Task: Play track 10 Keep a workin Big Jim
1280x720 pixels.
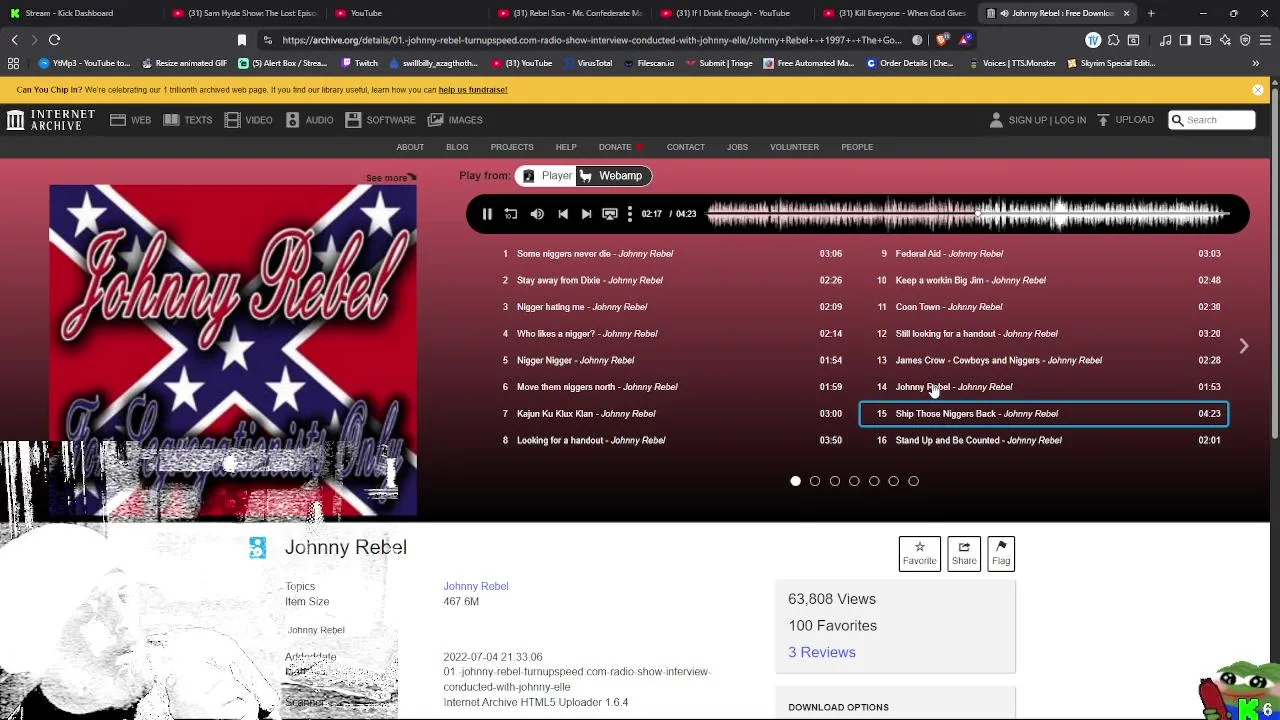Action: pyautogui.click(x=1044, y=280)
